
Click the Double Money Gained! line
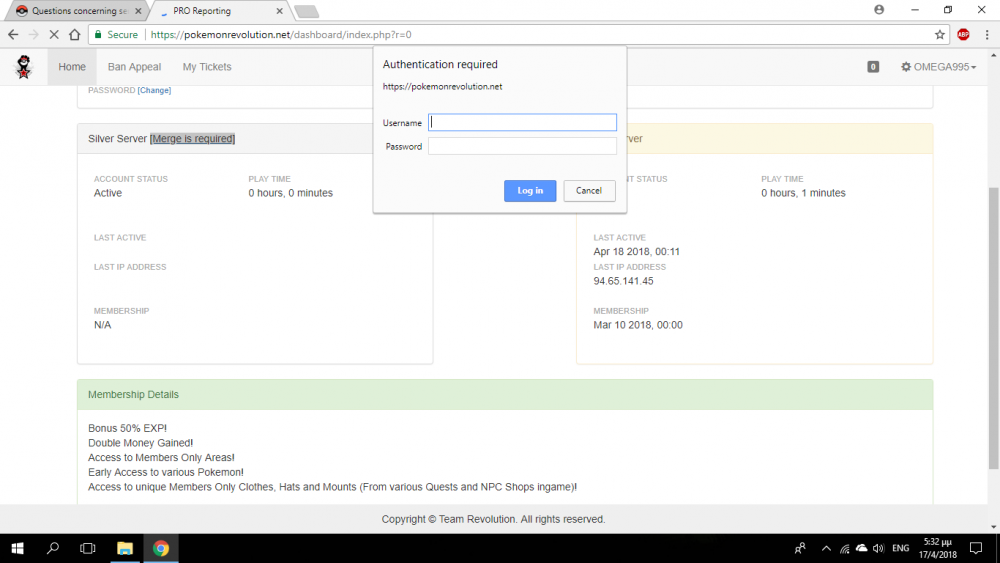(x=140, y=443)
